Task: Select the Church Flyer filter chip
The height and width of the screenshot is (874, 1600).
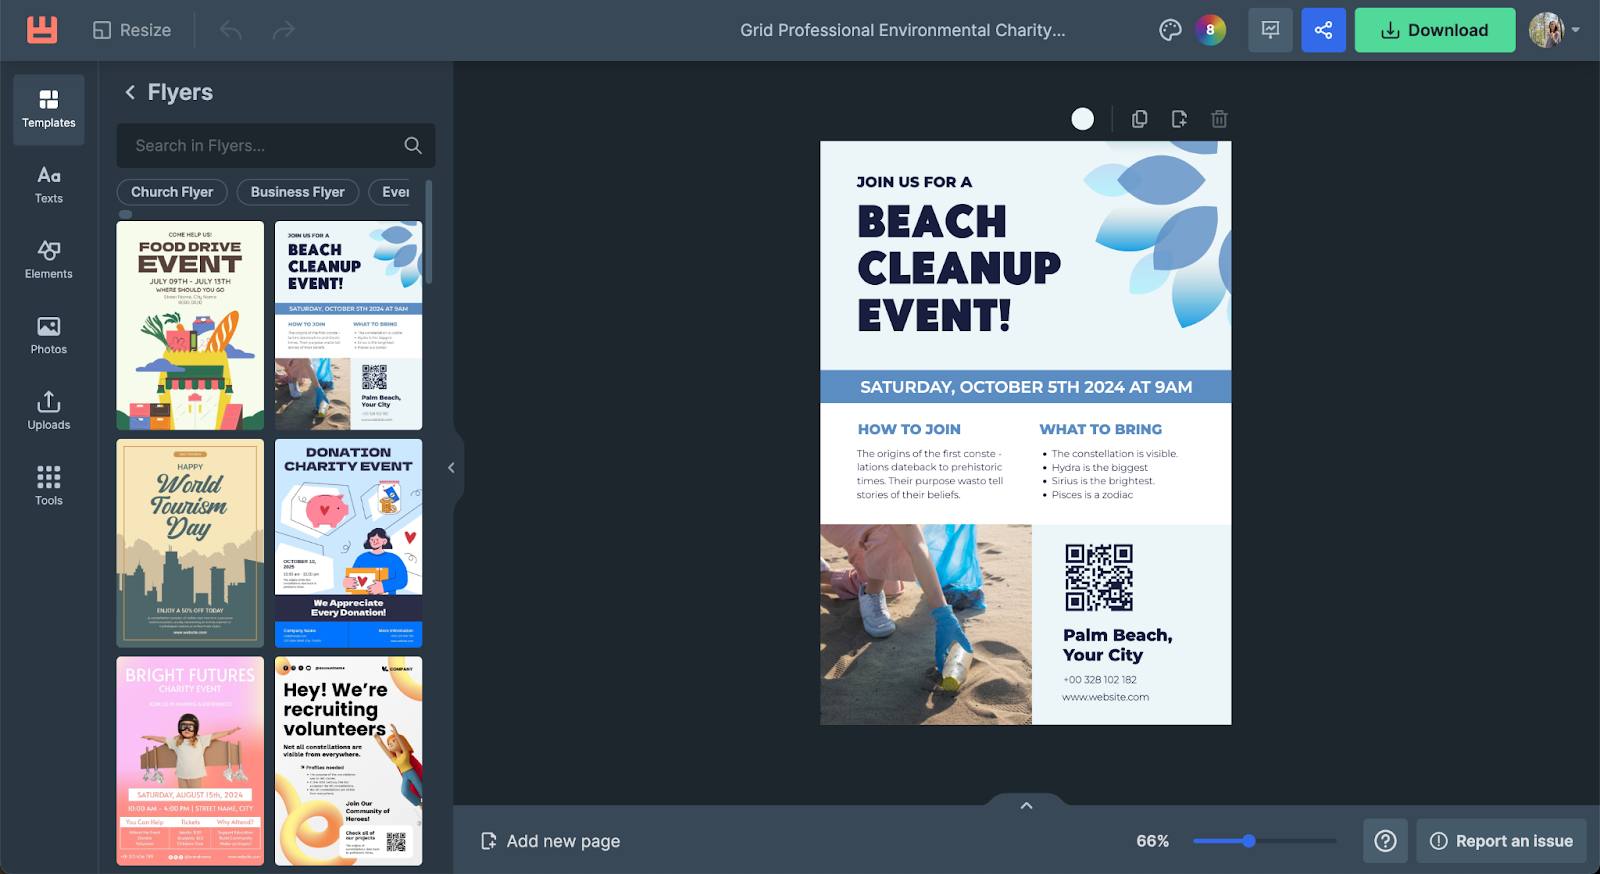Action: tap(172, 192)
